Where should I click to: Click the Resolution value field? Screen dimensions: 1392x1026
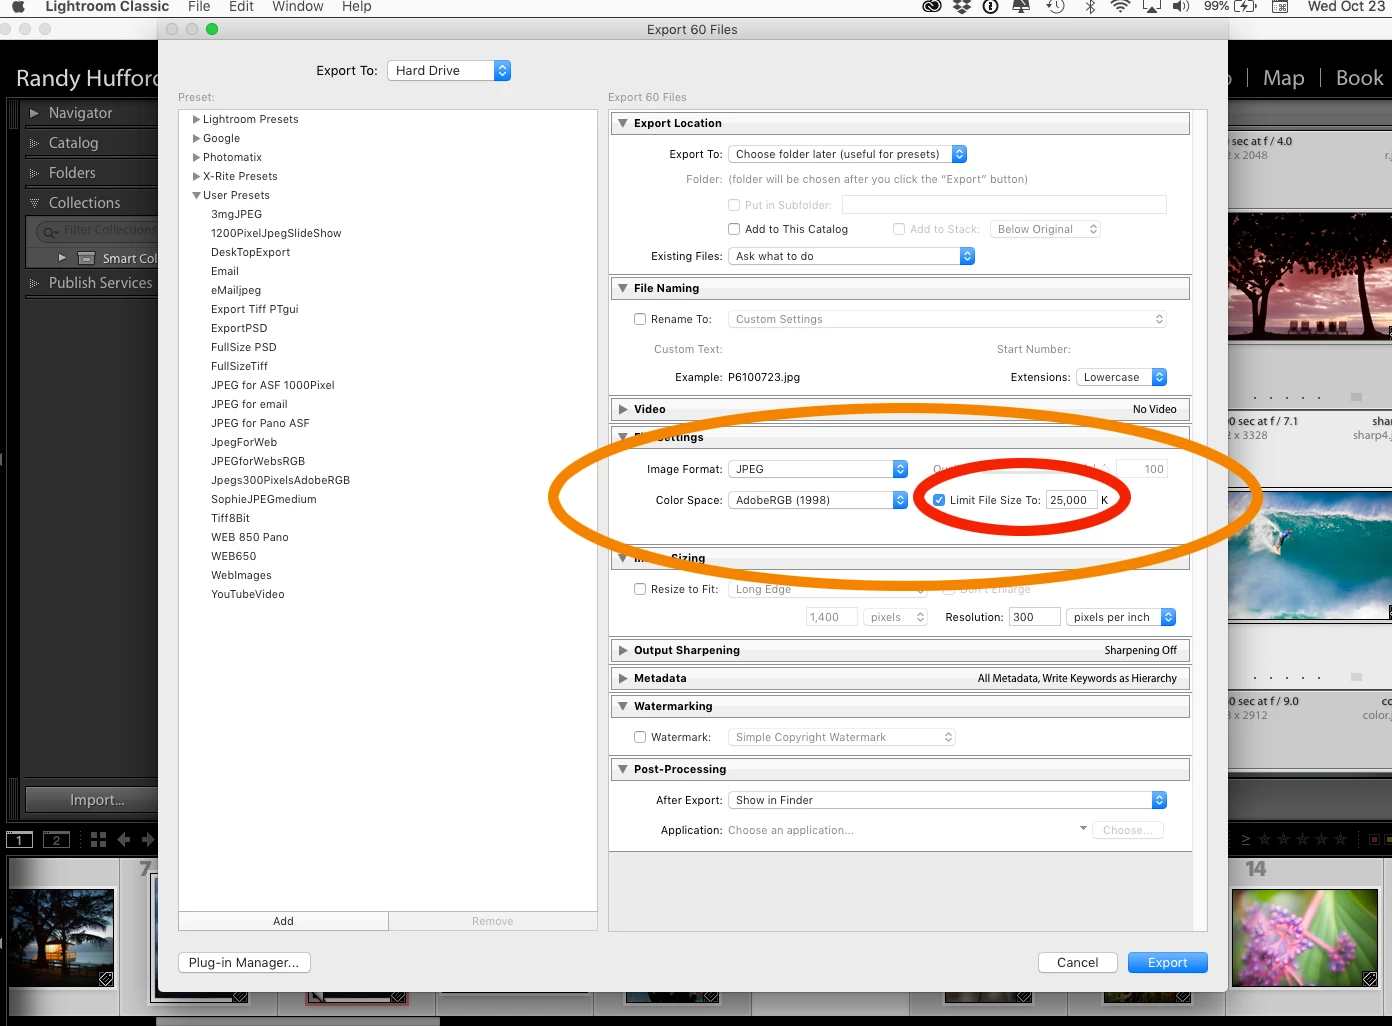[1034, 617]
